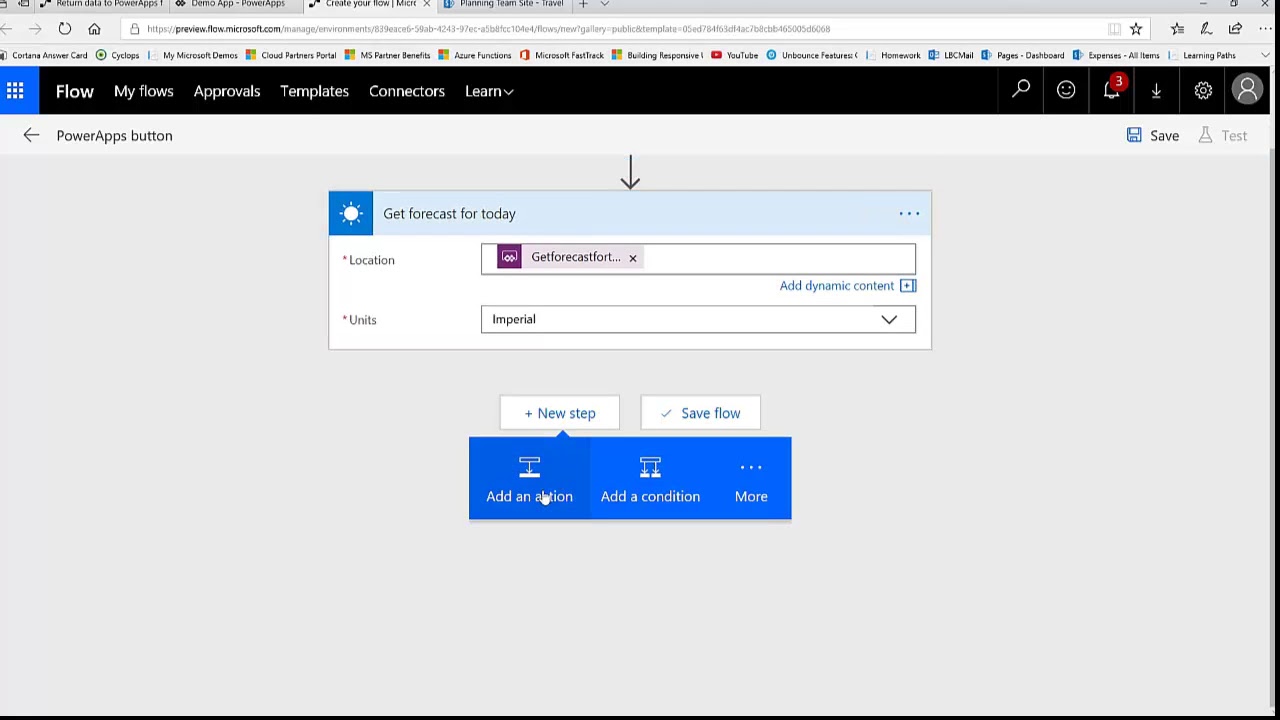
Task: Click the PowerApps button flow title
Action: pyautogui.click(x=114, y=135)
